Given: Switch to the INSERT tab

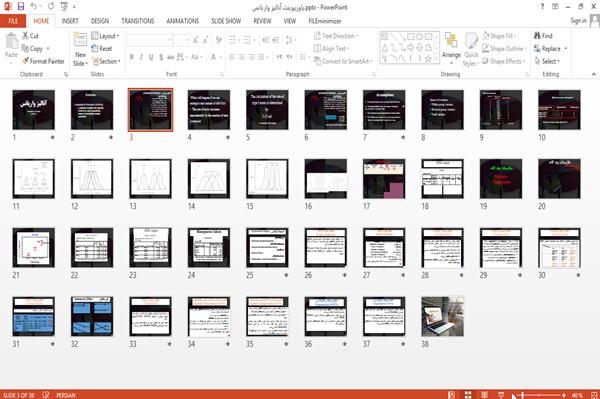Looking at the screenshot, I should (x=70, y=21).
